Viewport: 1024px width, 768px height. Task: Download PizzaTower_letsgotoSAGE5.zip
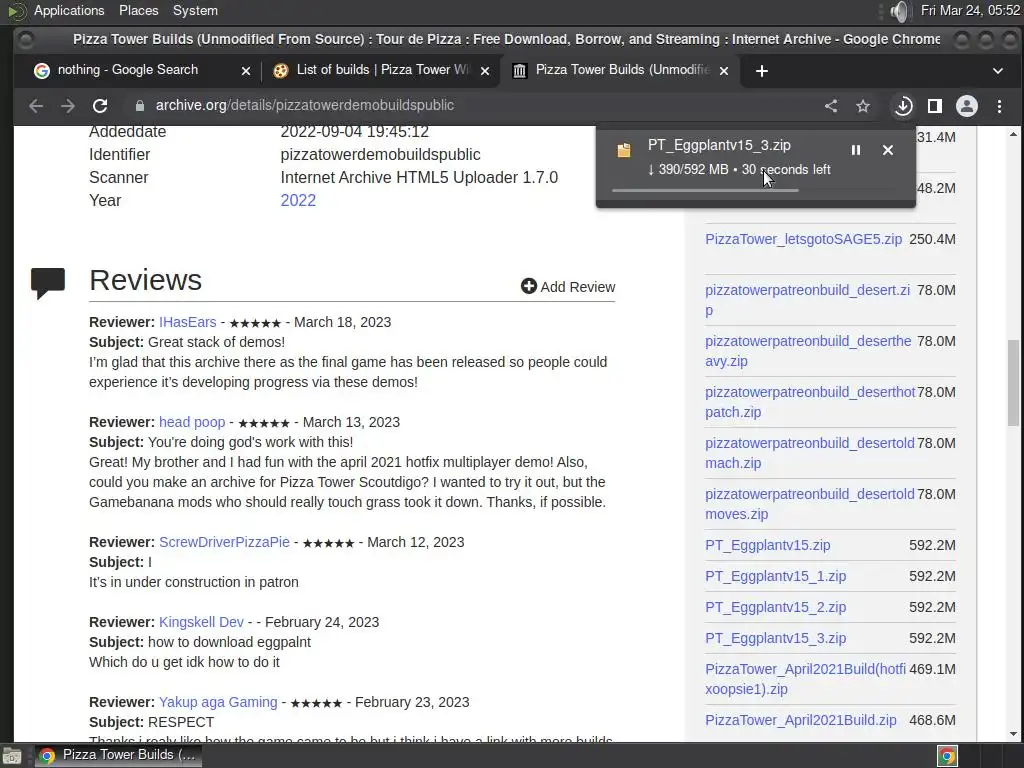click(803, 239)
